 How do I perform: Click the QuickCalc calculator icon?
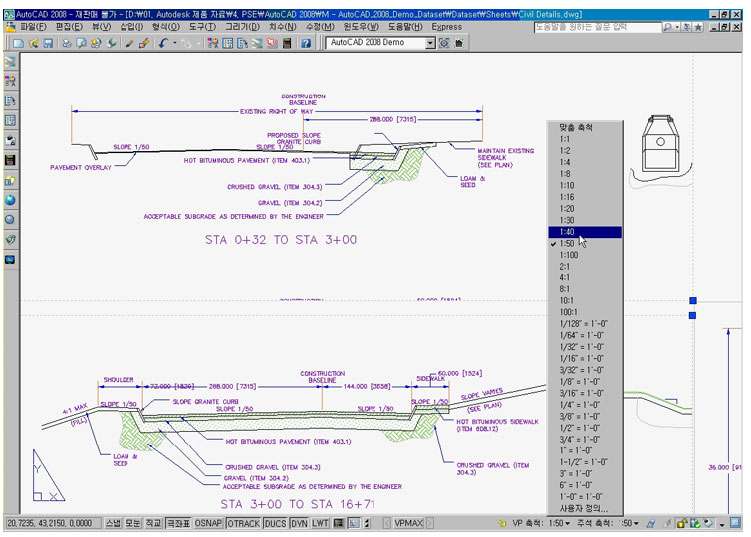[287, 44]
